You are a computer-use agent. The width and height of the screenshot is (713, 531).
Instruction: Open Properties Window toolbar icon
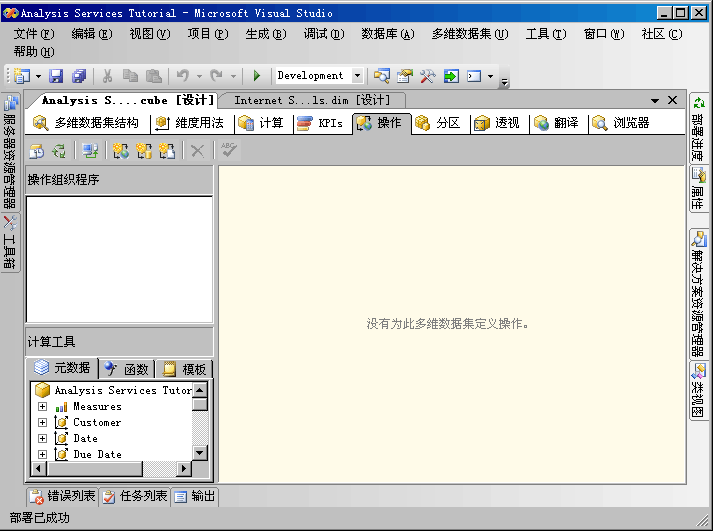click(405, 75)
